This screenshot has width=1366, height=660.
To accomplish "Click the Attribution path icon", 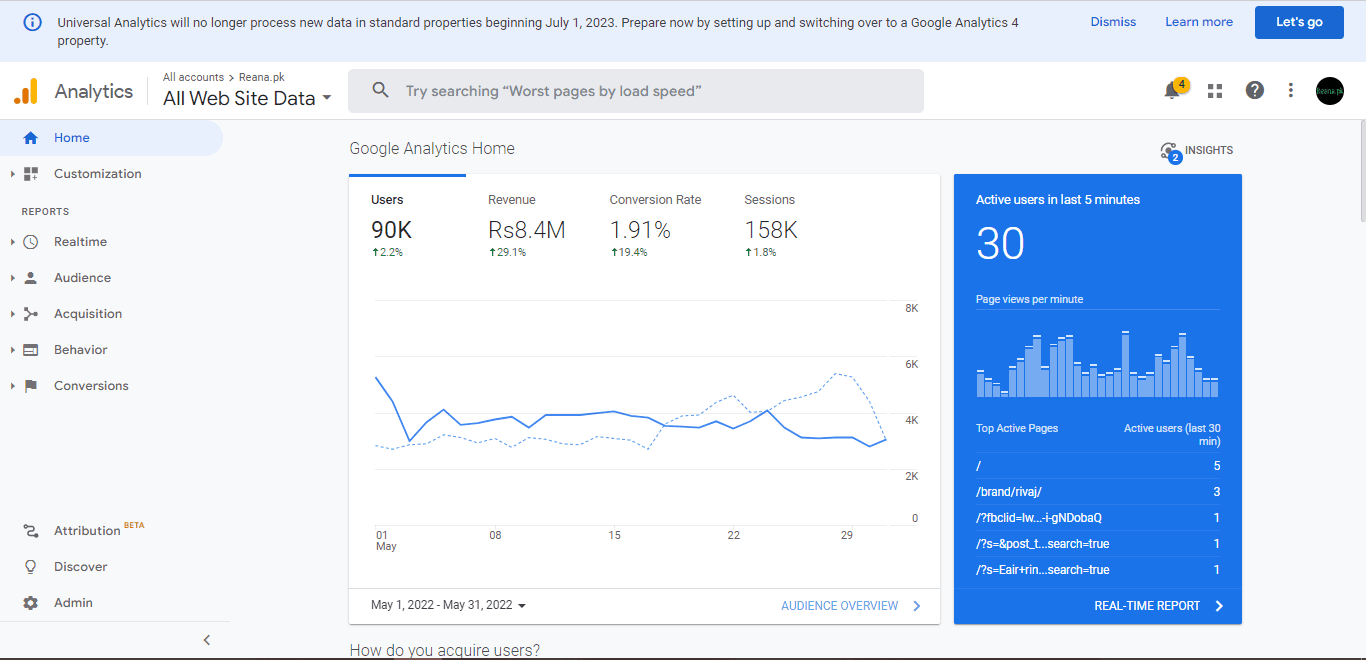I will 31,531.
